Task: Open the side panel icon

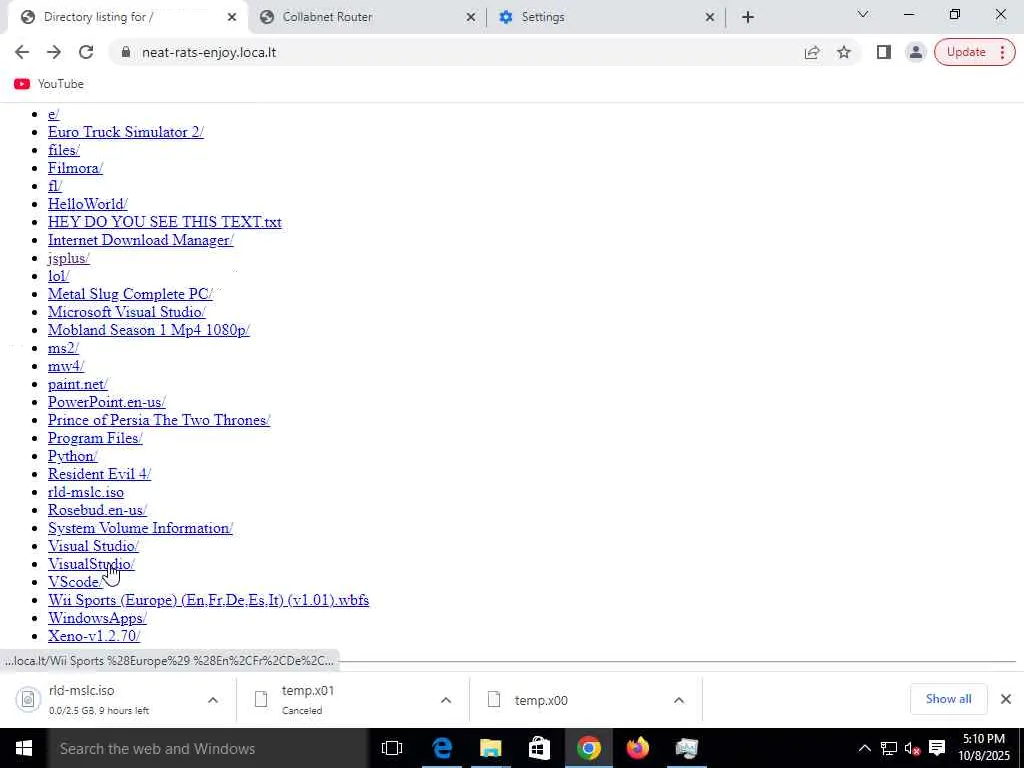Action: coord(884,52)
